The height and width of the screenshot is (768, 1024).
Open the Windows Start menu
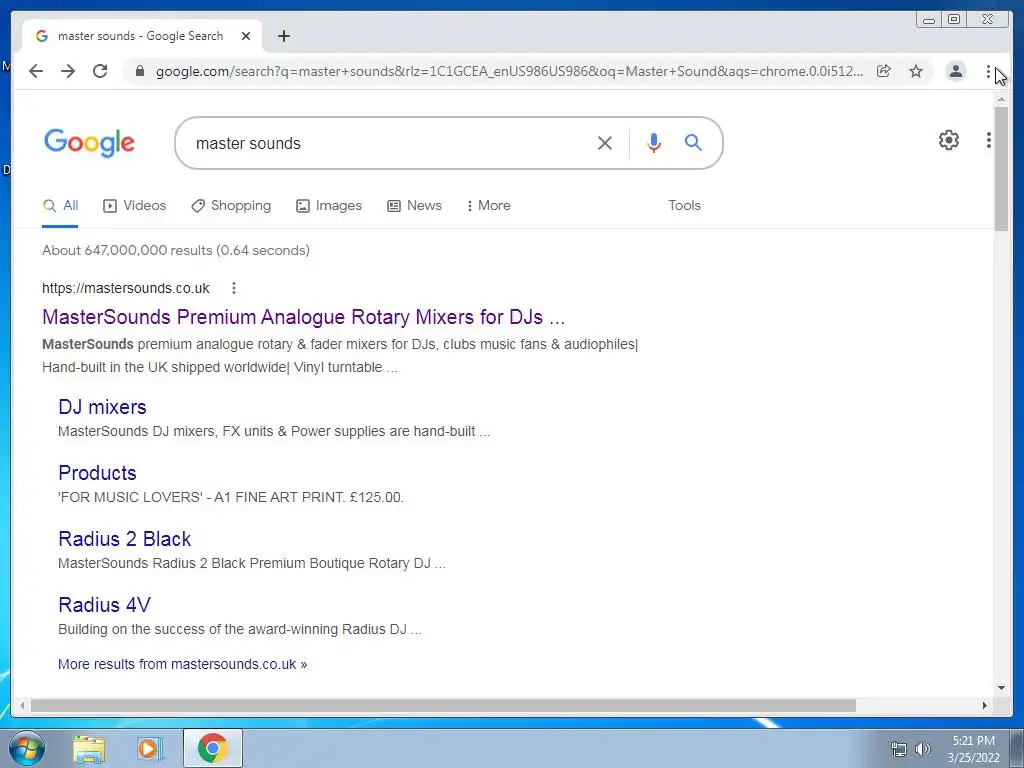(x=25, y=748)
